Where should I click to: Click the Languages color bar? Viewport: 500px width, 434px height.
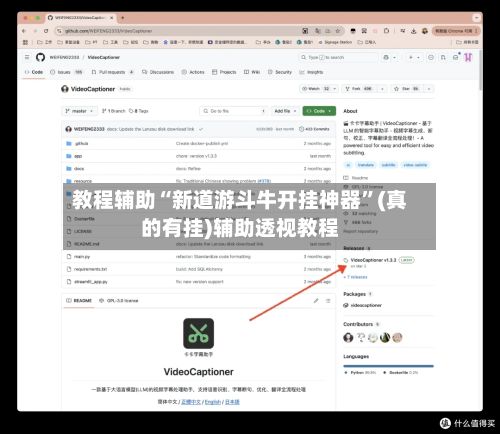click(388, 366)
